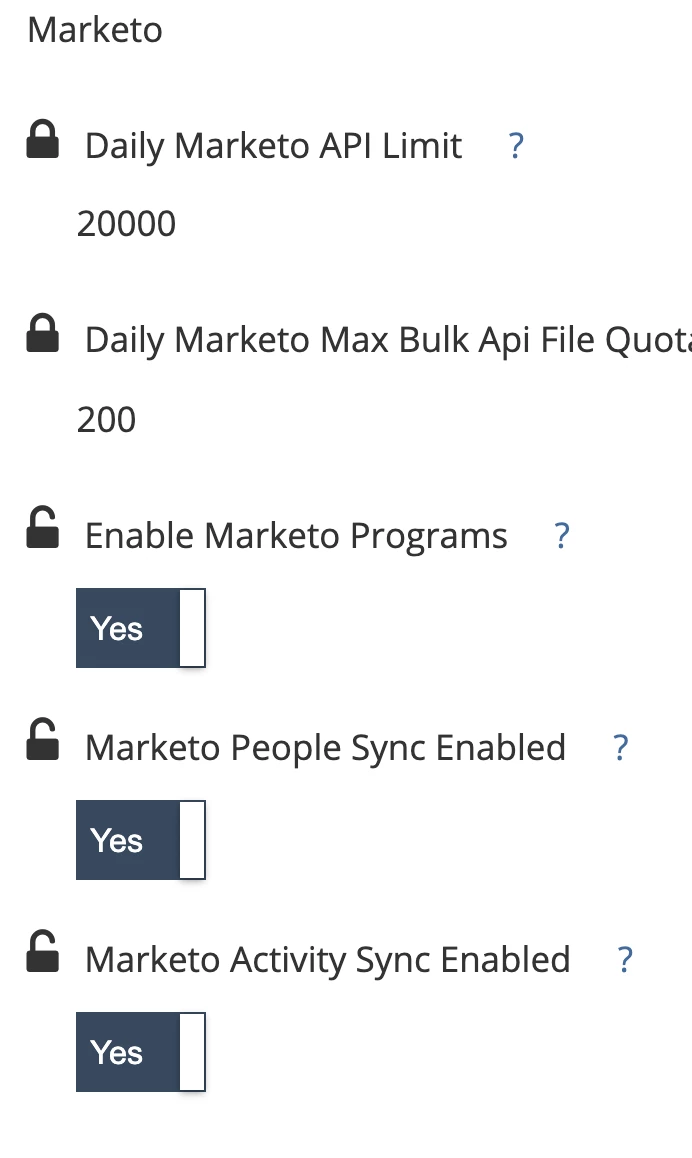Viewport: 692px width, 1158px height.
Task: Click the unlocked padlock beside Marketo Activity Sync Enabled
Action: pyautogui.click(x=43, y=950)
